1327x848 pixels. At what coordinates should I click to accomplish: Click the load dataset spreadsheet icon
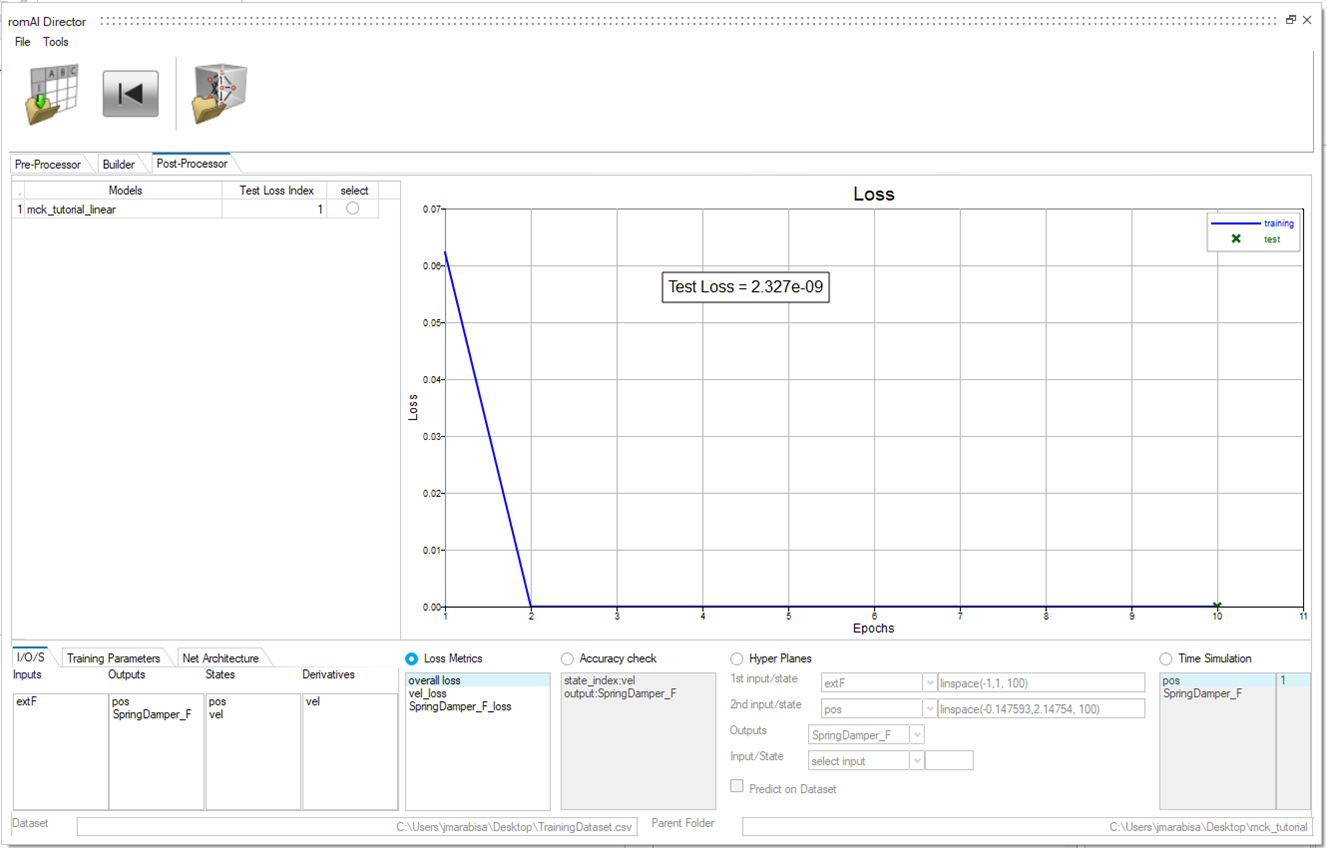pyautogui.click(x=52, y=95)
